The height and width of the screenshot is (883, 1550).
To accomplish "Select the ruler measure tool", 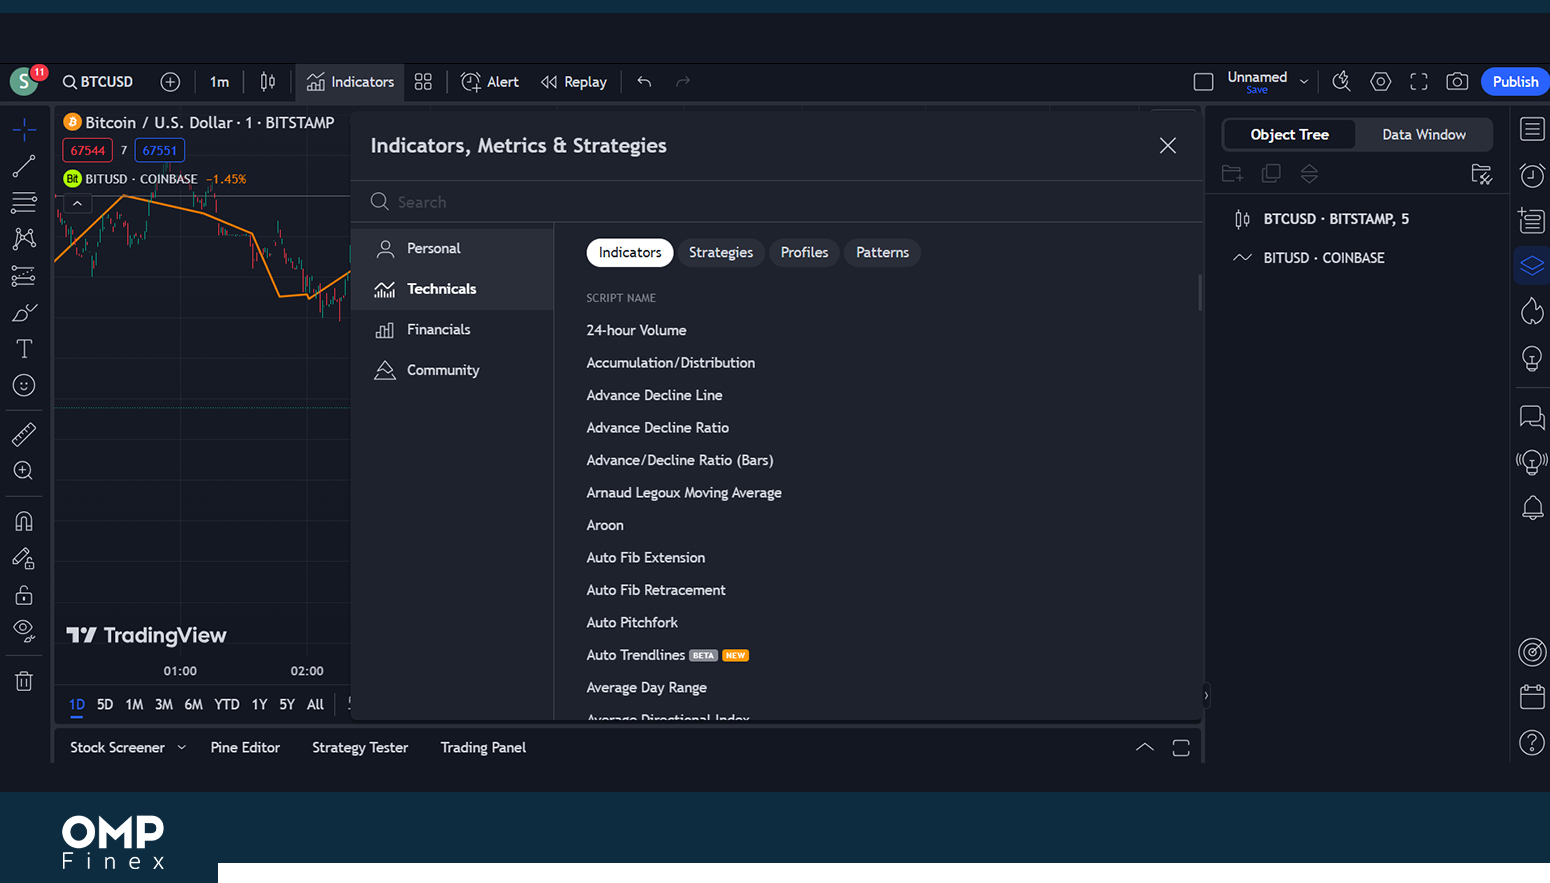I will tap(24, 434).
